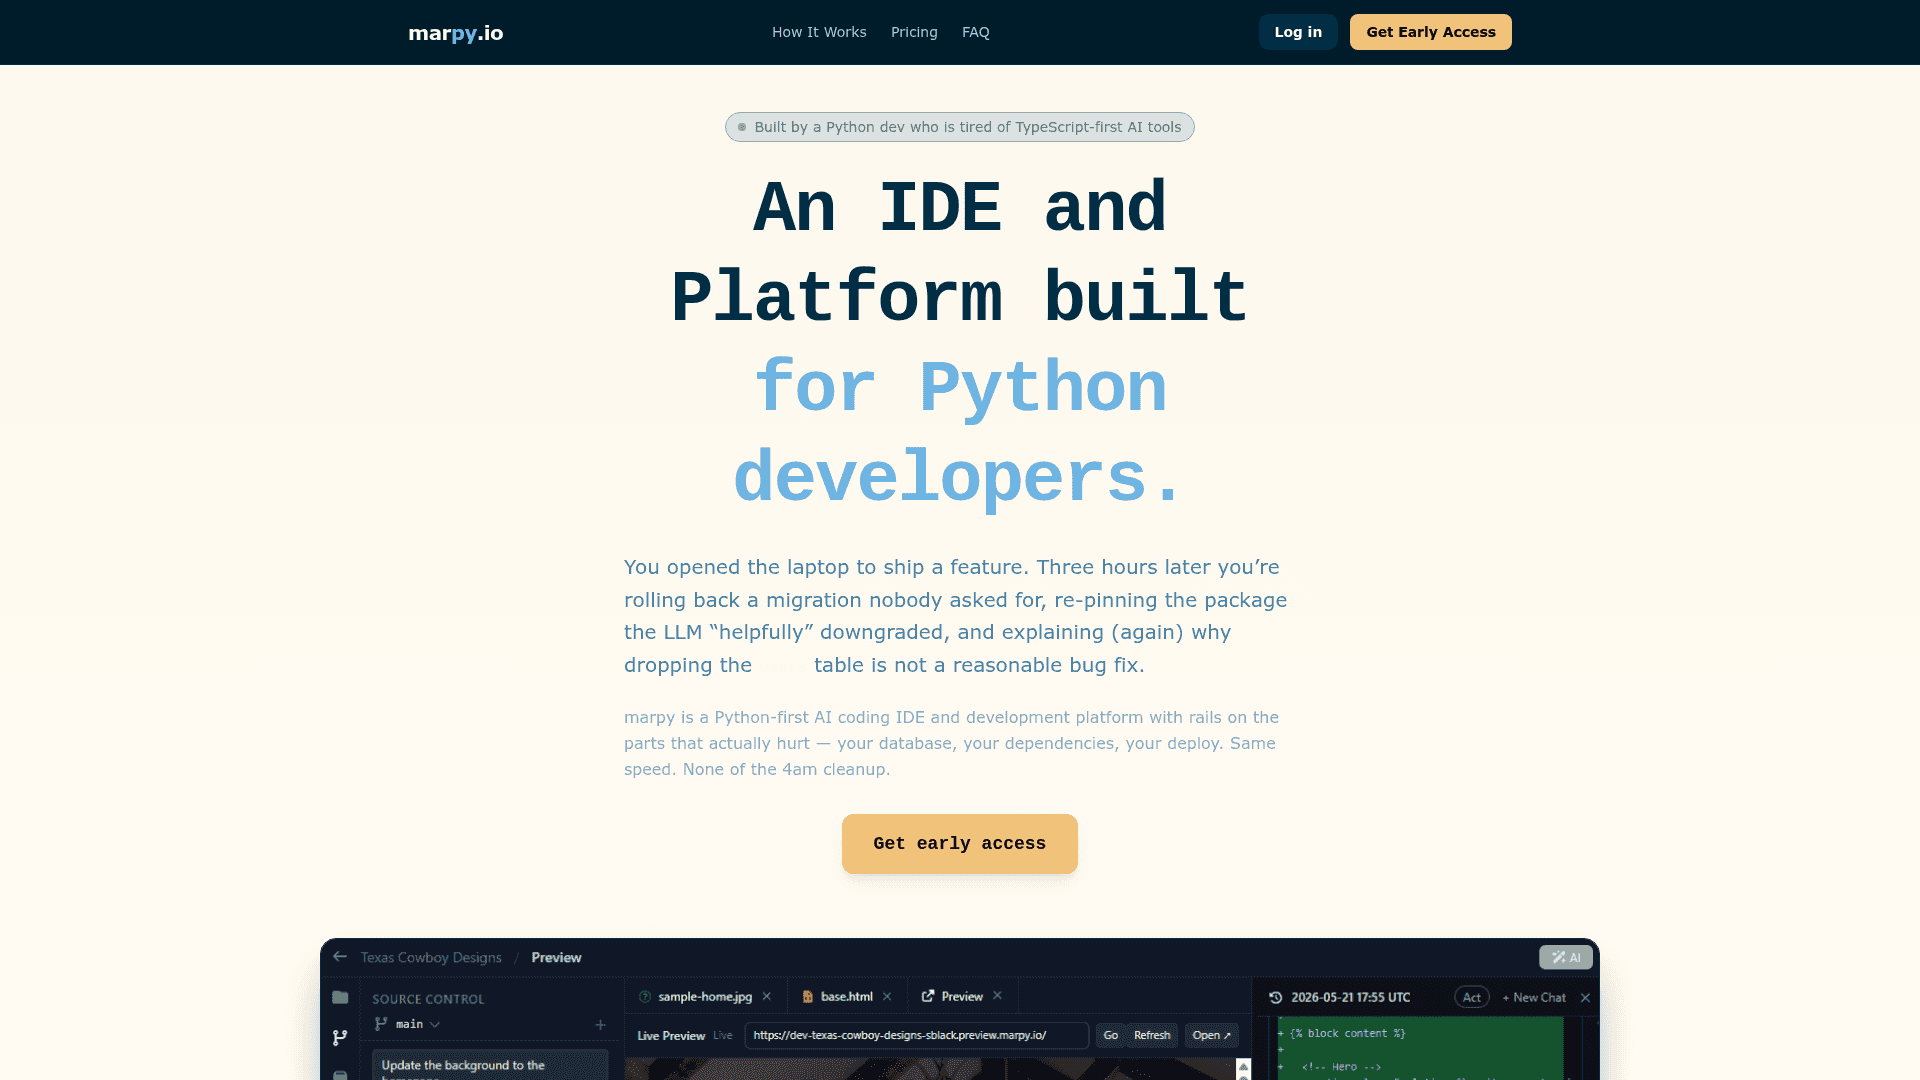Viewport: 1920px width, 1080px height.
Task: Close the chat panel
Action: (x=1585, y=998)
